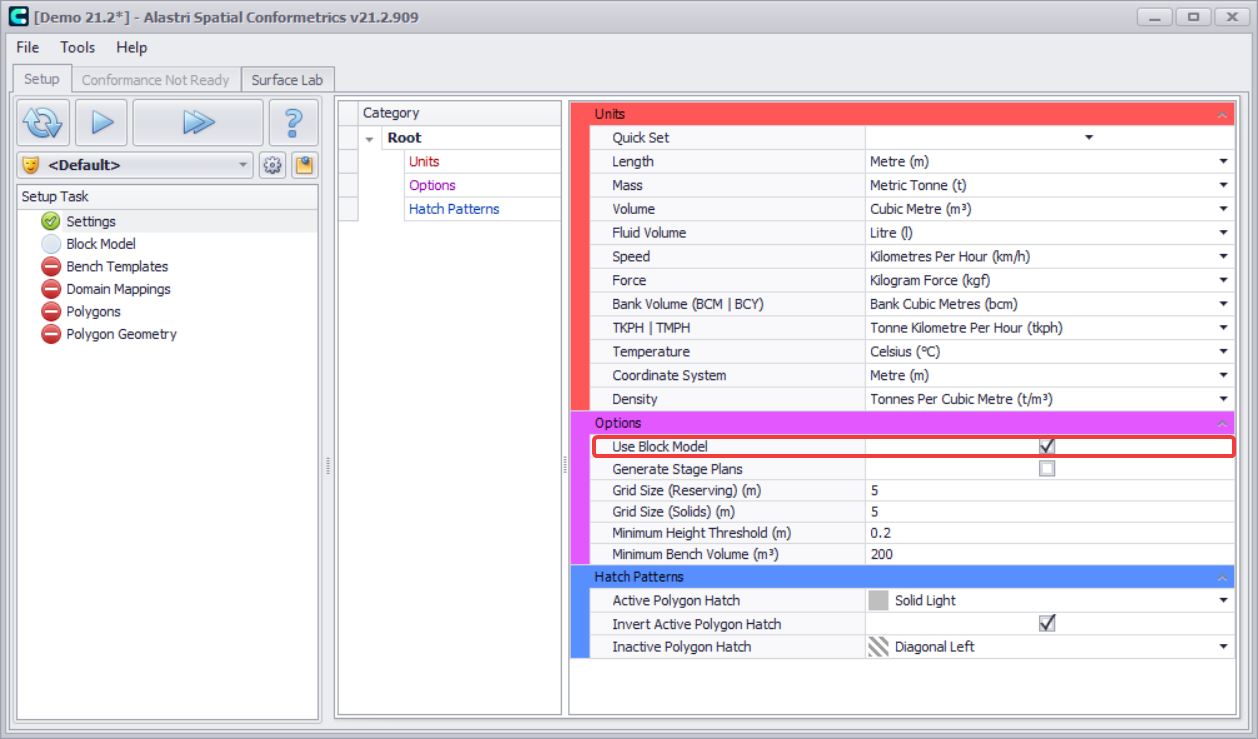Select the Polygon Geometry setup task
This screenshot has height=739, width=1258.
pyautogui.click(x=121, y=334)
